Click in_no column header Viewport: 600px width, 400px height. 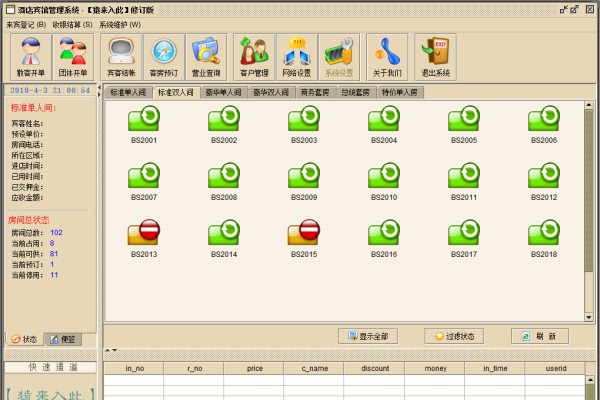coord(134,369)
